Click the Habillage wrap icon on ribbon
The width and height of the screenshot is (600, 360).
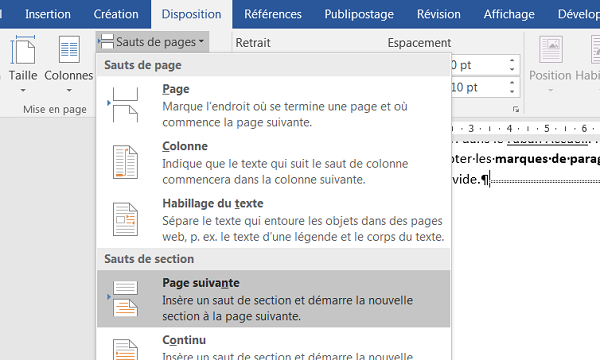pyautogui.click(x=596, y=49)
